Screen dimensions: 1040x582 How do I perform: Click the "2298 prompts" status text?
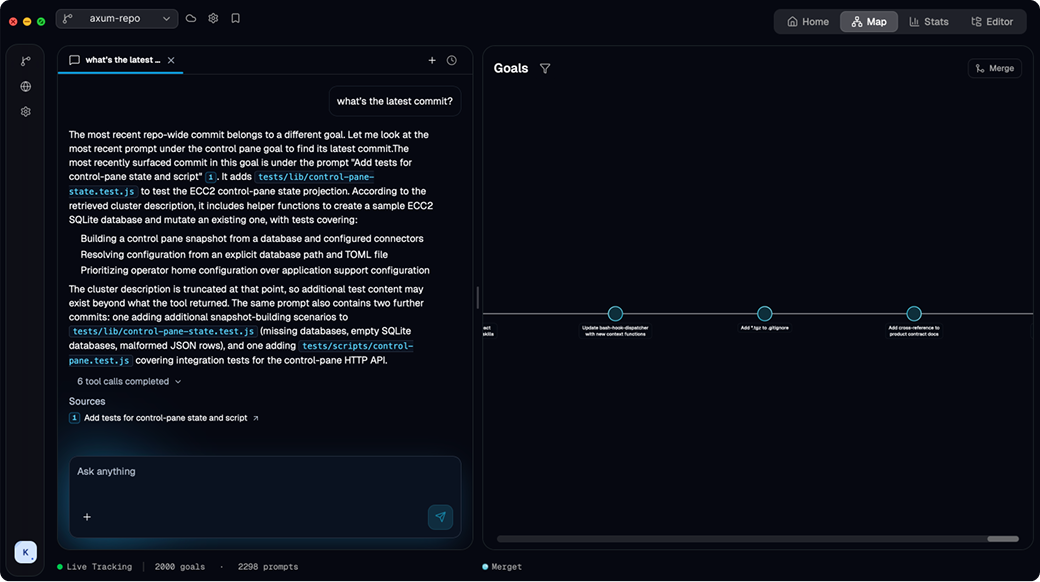click(x=268, y=567)
